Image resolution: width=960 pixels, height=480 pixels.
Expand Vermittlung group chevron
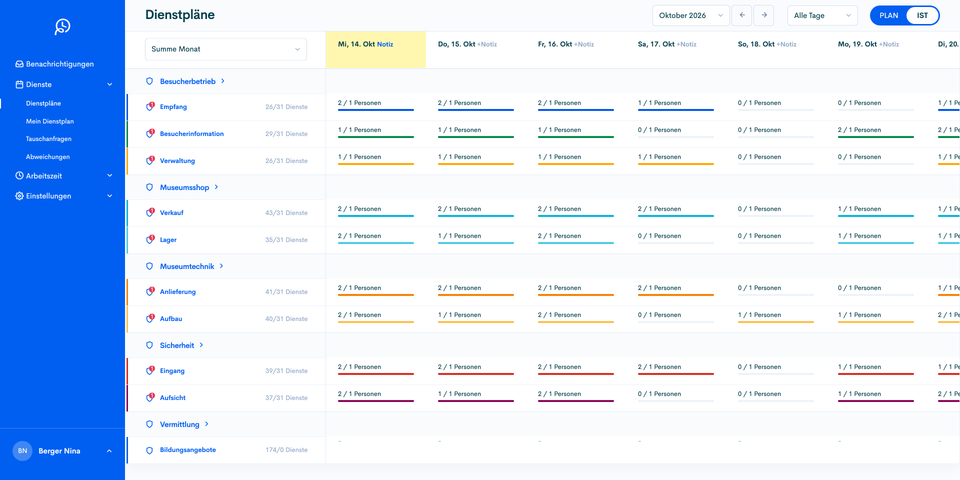[x=207, y=424]
